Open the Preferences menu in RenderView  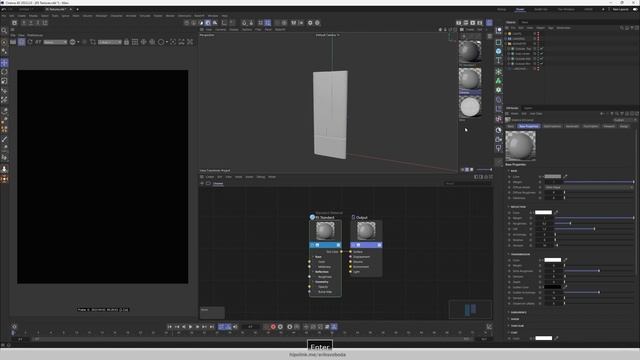click(x=35, y=35)
